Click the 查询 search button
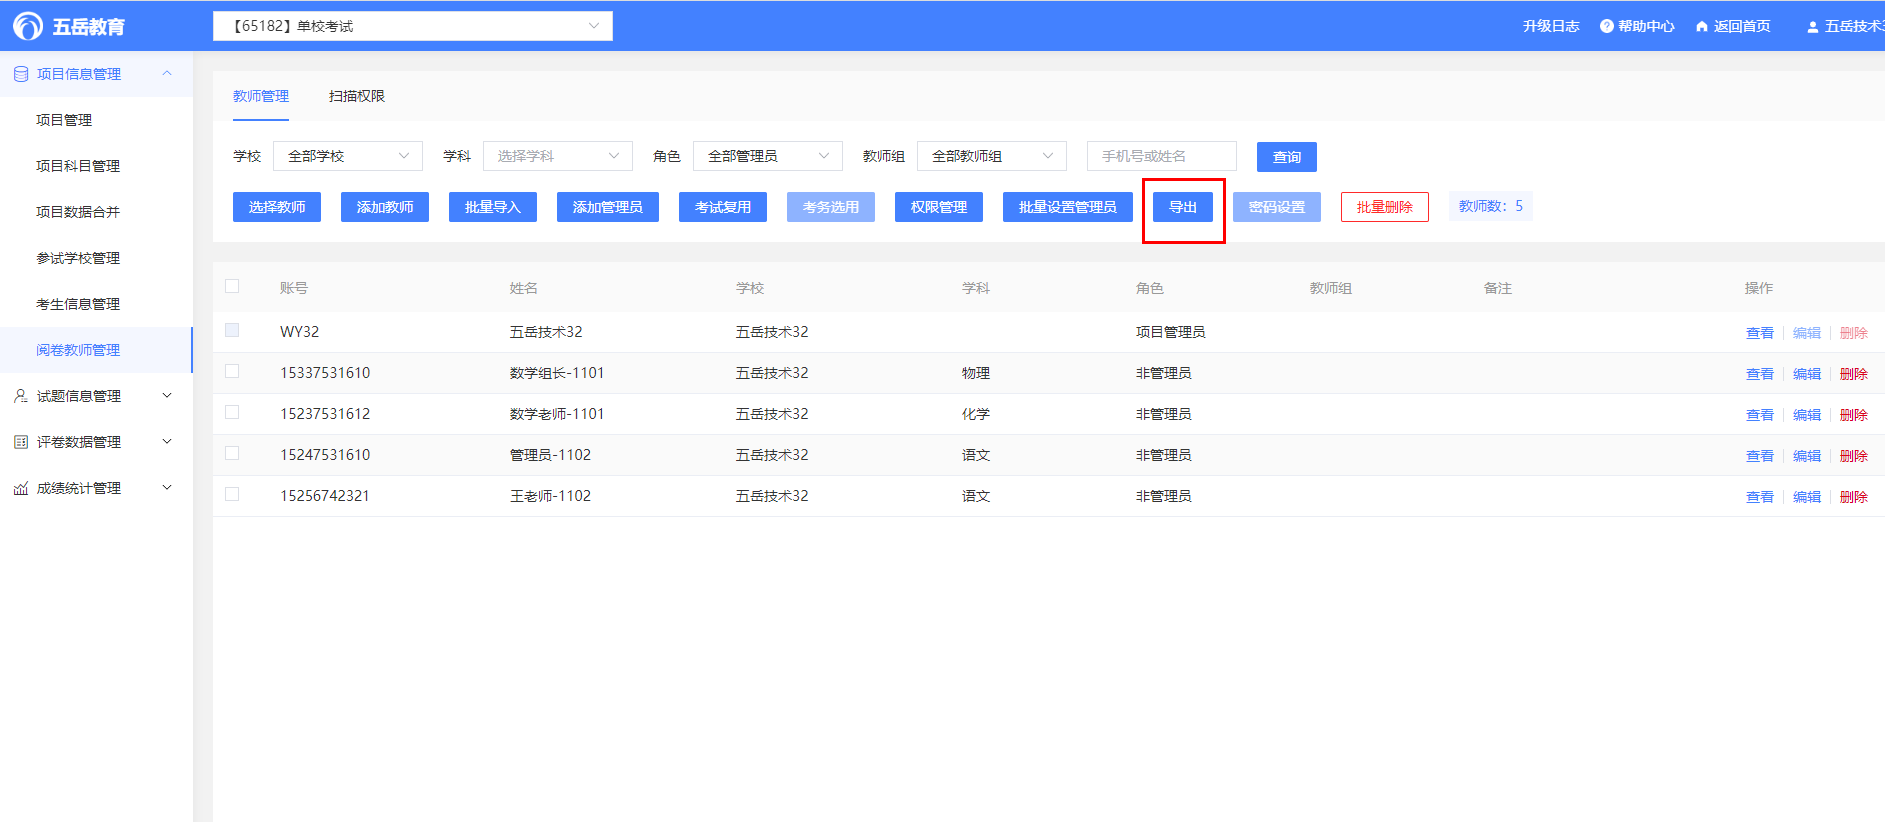The height and width of the screenshot is (822, 1885). 1287,157
